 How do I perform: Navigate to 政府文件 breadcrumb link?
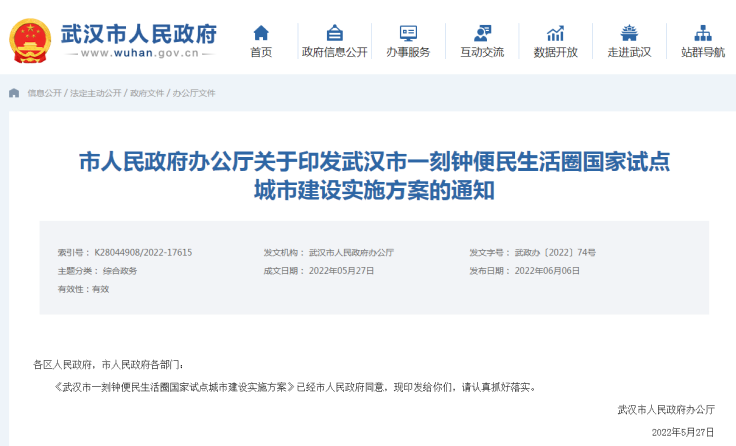pos(147,93)
